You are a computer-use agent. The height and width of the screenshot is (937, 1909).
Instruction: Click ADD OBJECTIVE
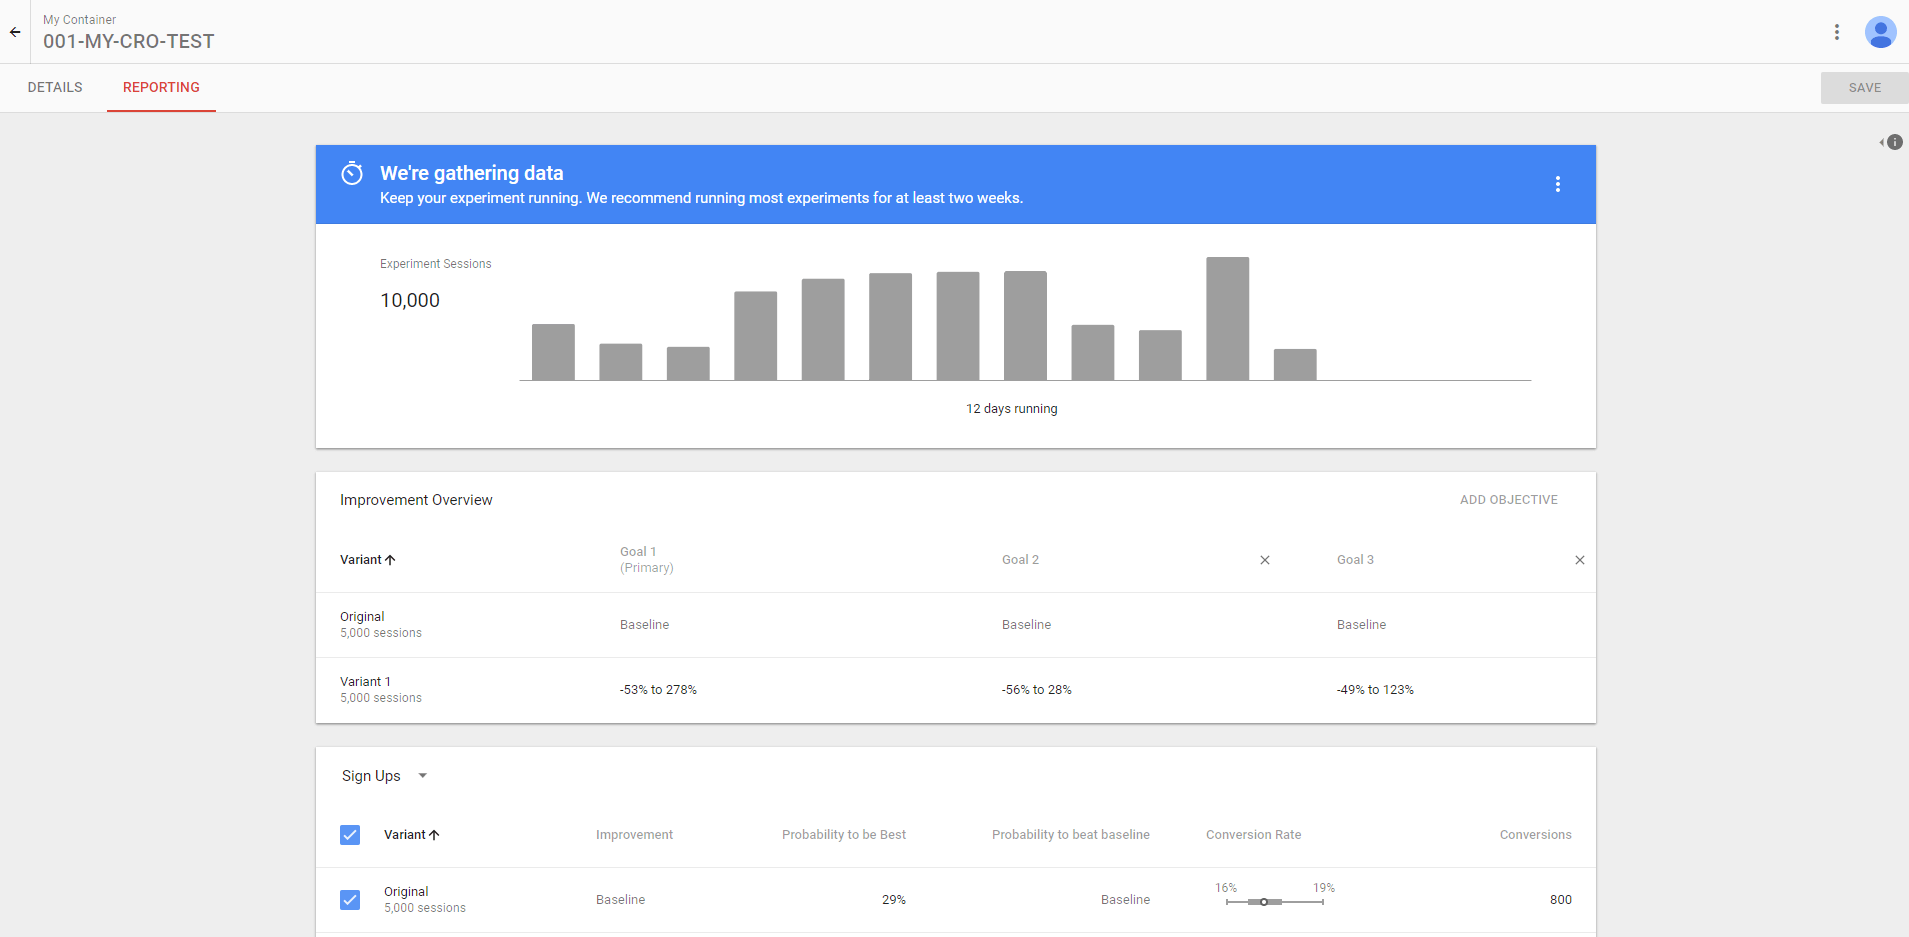pyautogui.click(x=1508, y=499)
